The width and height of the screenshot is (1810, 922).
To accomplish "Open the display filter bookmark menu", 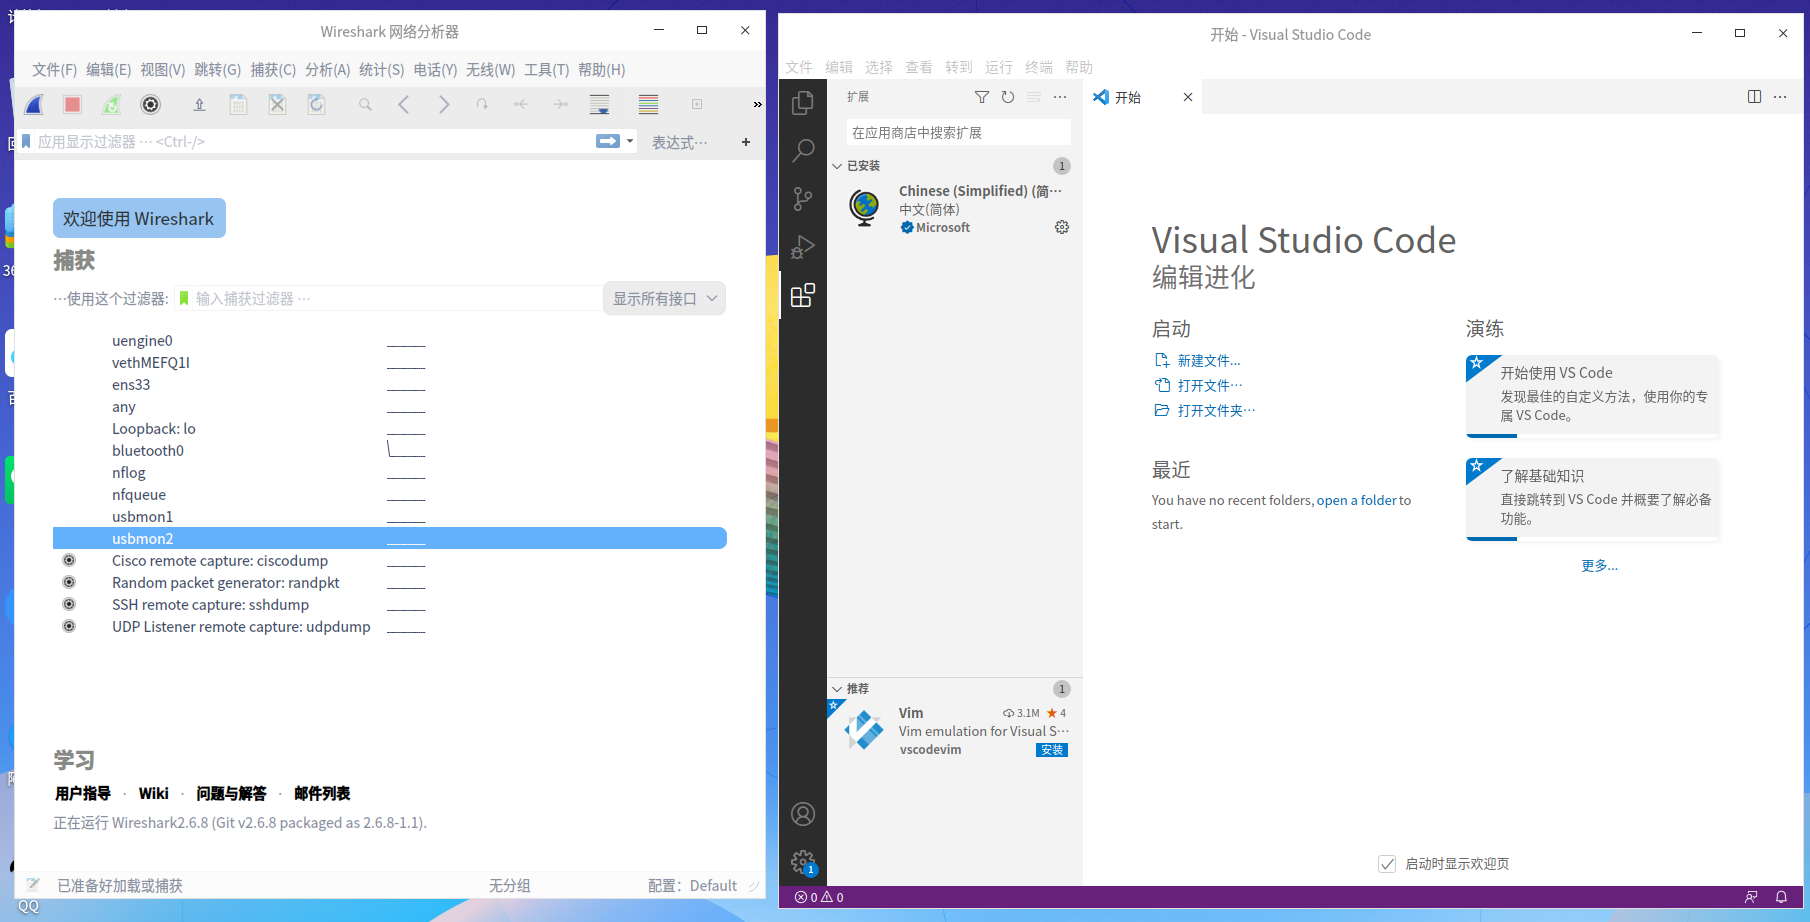I will 26,141.
